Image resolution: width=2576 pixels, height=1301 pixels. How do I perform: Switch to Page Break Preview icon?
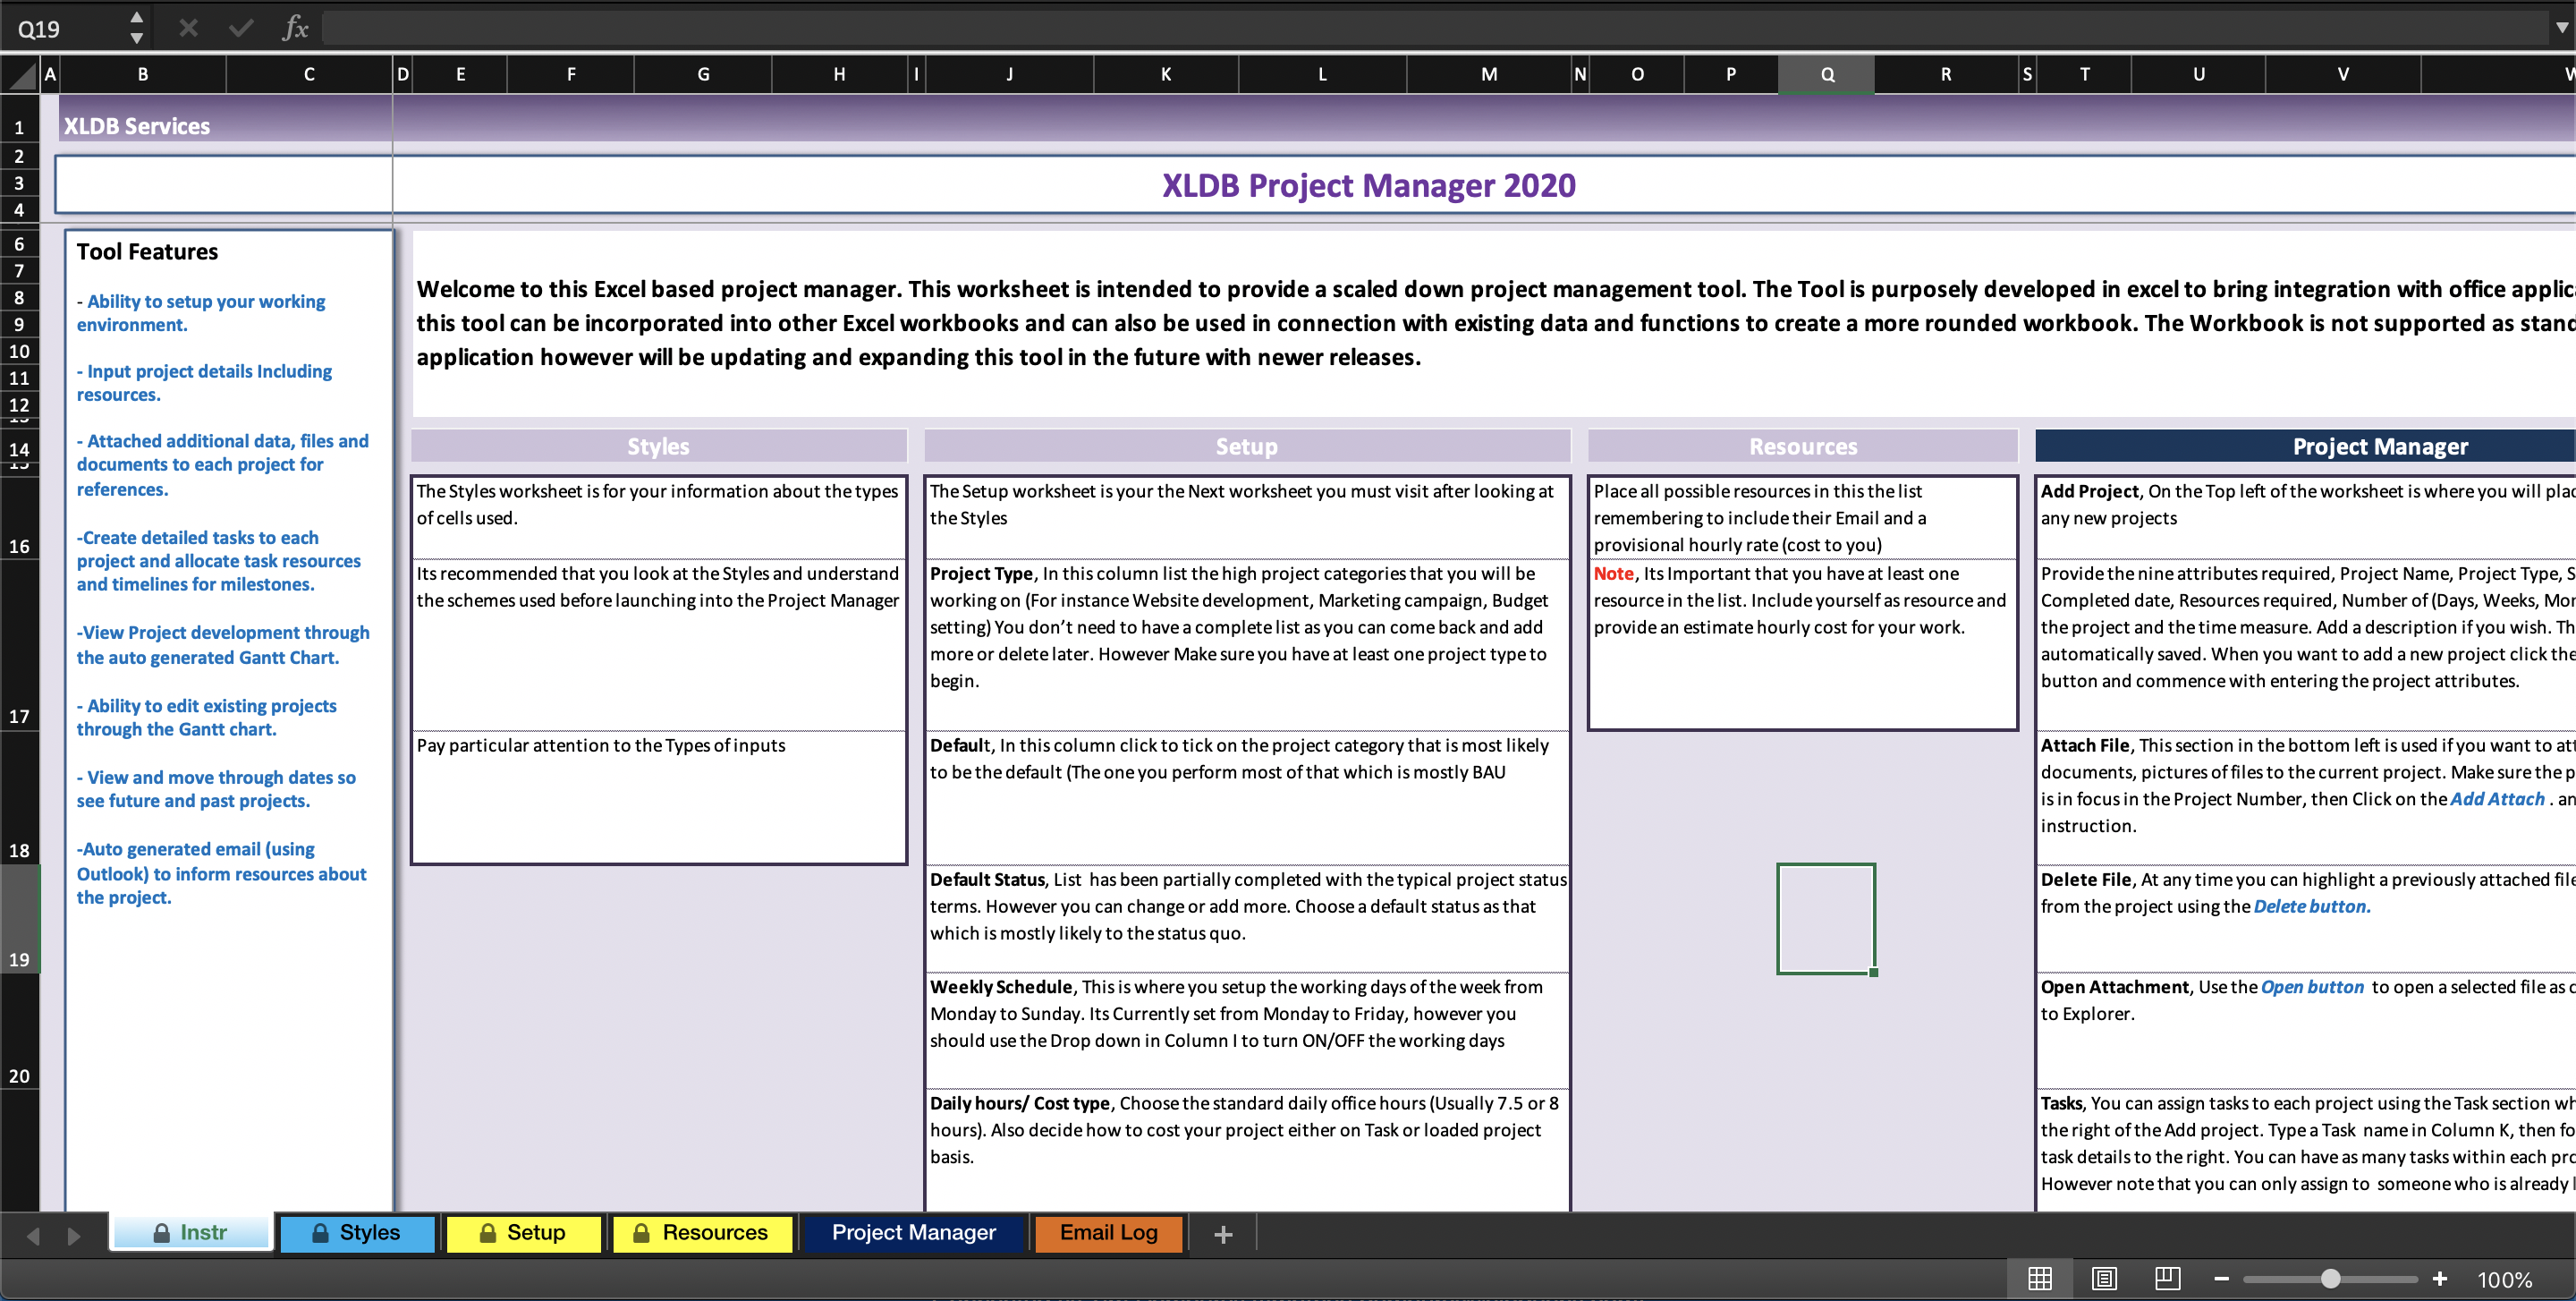point(2168,1278)
